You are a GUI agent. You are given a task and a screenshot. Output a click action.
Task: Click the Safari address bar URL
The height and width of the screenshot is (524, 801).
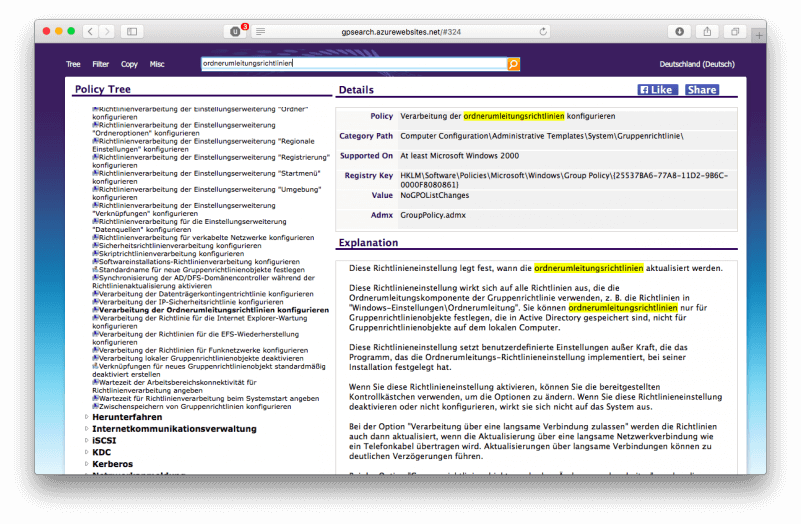coord(401,32)
